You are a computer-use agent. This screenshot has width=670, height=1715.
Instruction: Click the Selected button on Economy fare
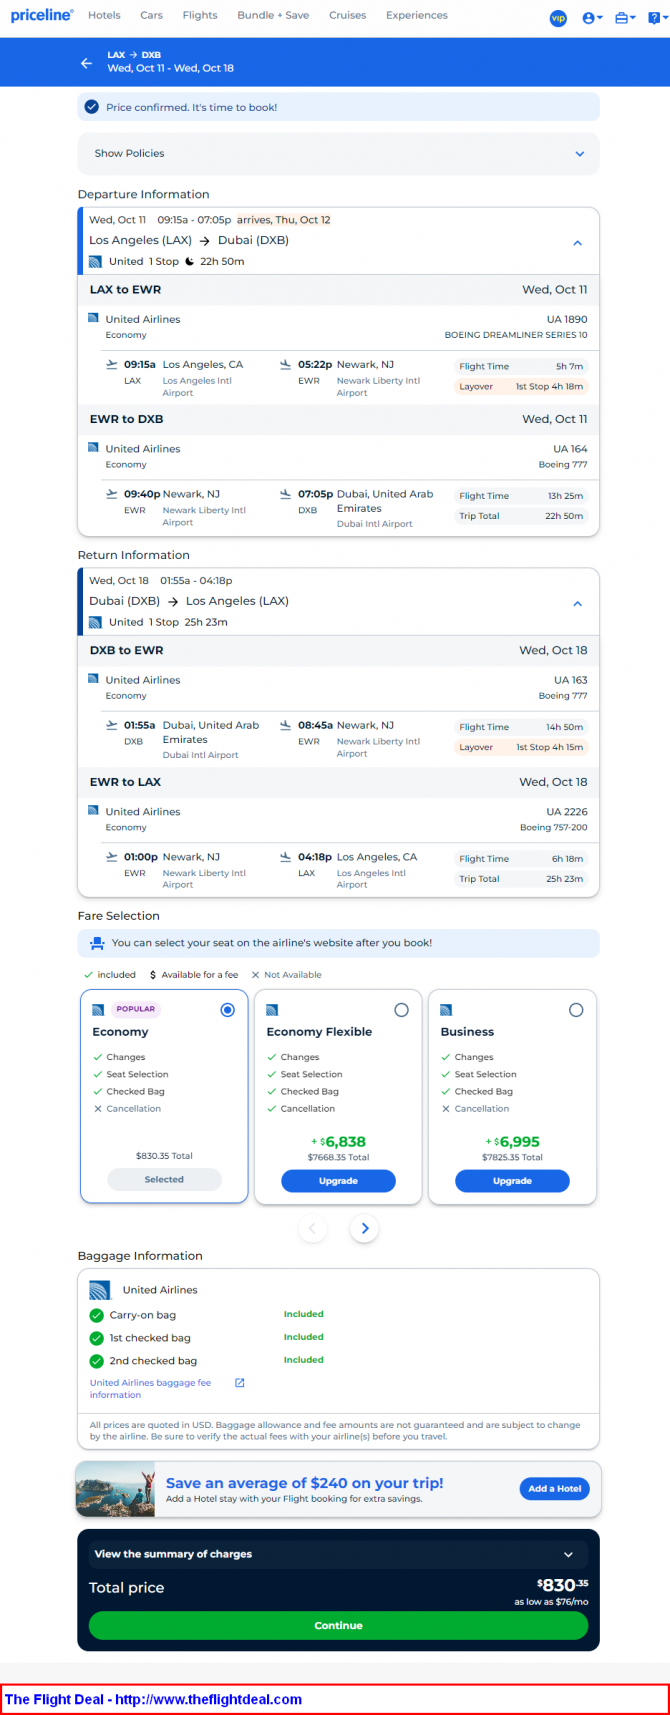(164, 1180)
